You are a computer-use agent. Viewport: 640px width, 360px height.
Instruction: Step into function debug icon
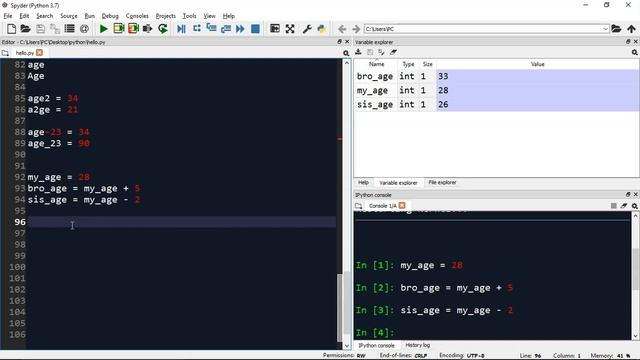[x=211, y=29]
